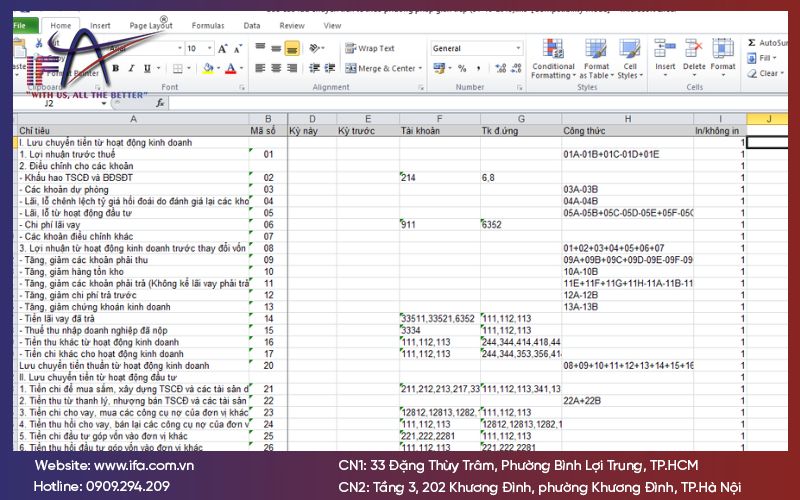Increase indent icon
This screenshot has width=800, height=500.
(330, 68)
